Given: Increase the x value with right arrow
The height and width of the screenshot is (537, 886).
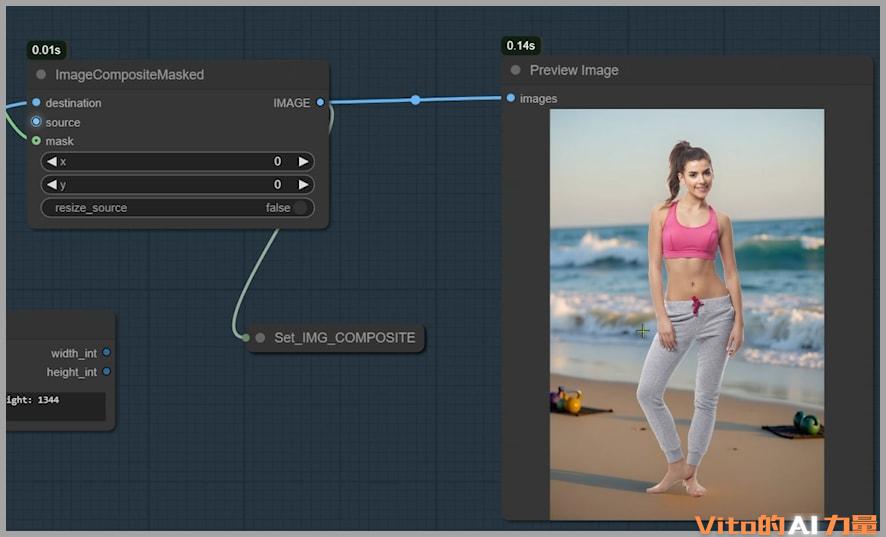Looking at the screenshot, I should [x=303, y=162].
